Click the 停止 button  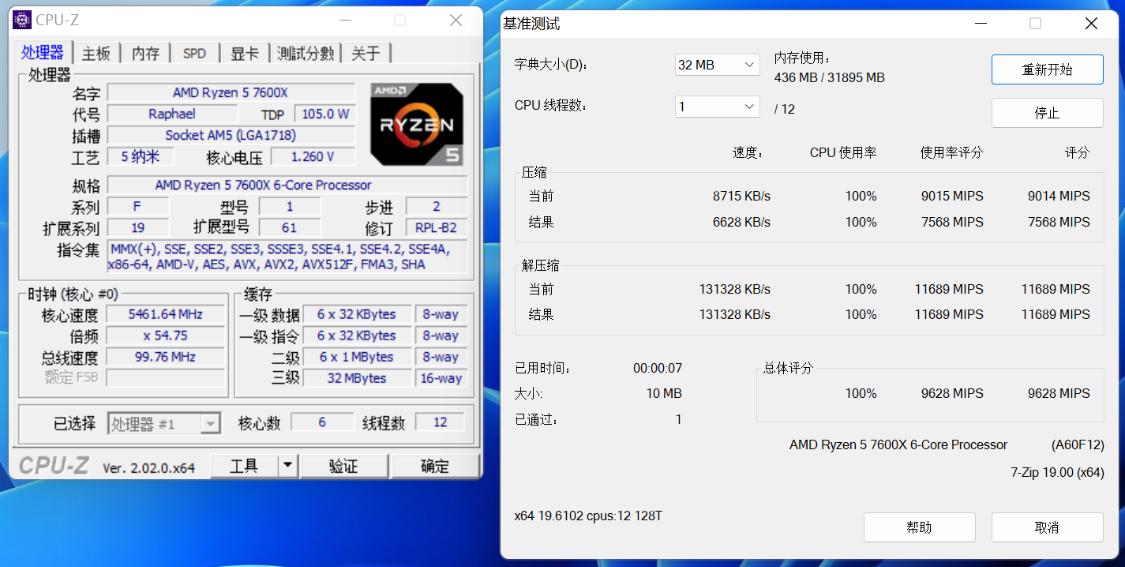[x=1047, y=113]
